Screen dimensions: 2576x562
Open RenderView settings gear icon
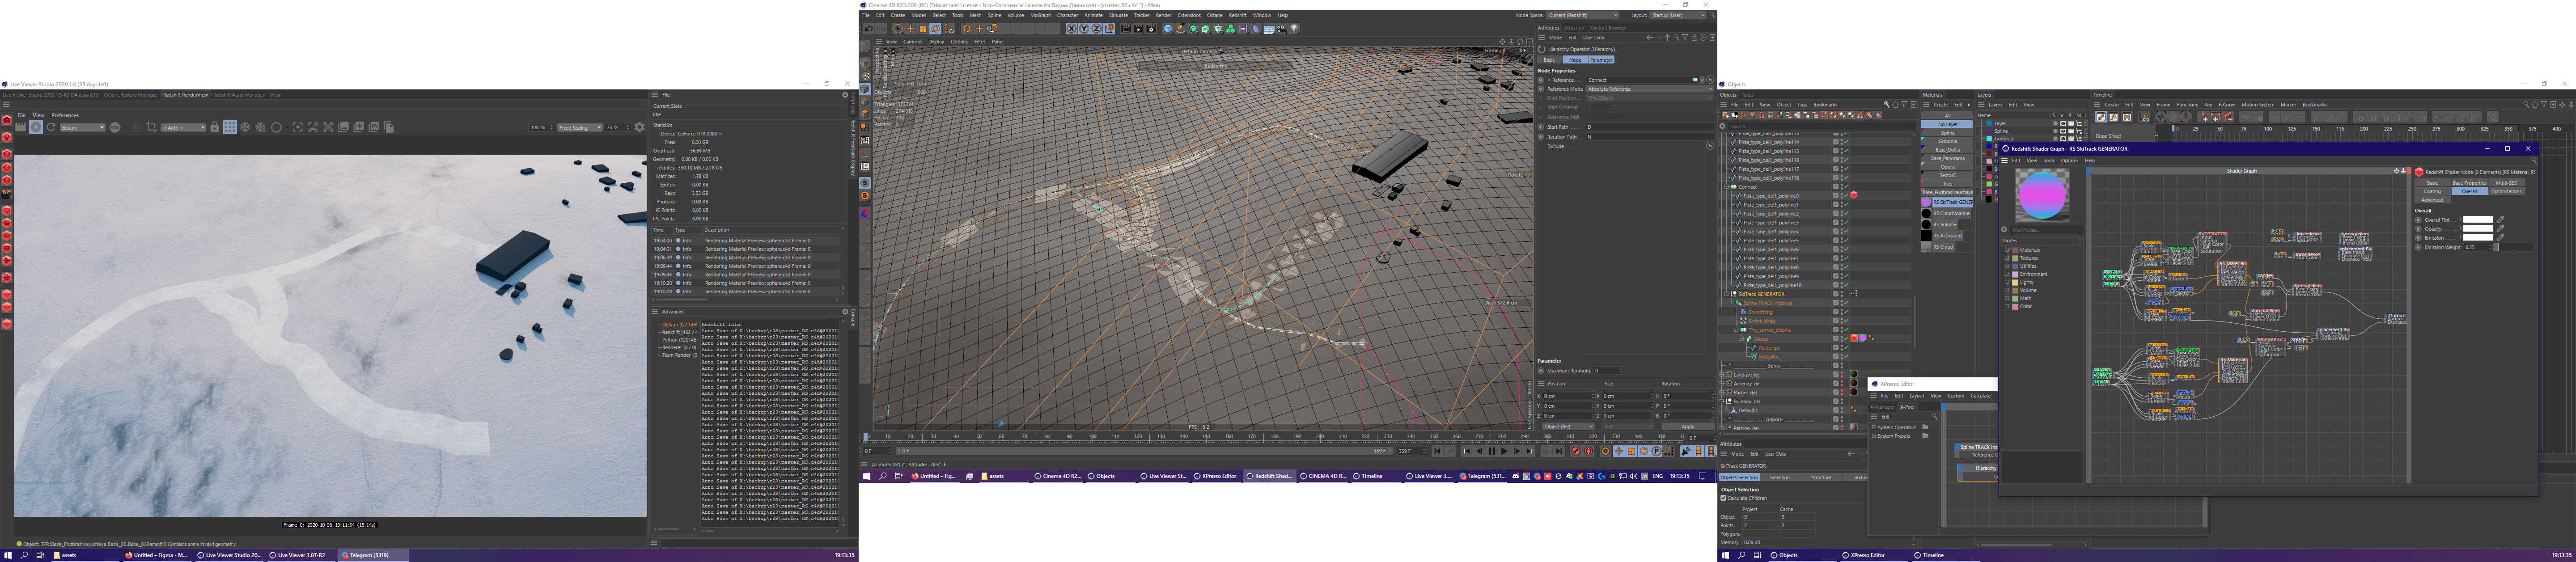pyautogui.click(x=640, y=127)
